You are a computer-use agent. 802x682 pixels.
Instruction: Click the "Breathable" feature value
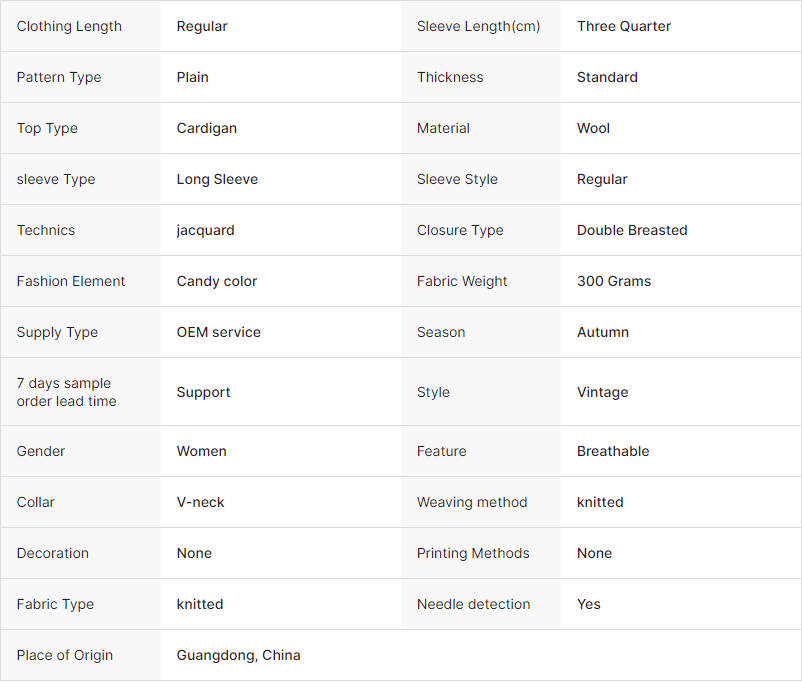pyautogui.click(x=613, y=451)
